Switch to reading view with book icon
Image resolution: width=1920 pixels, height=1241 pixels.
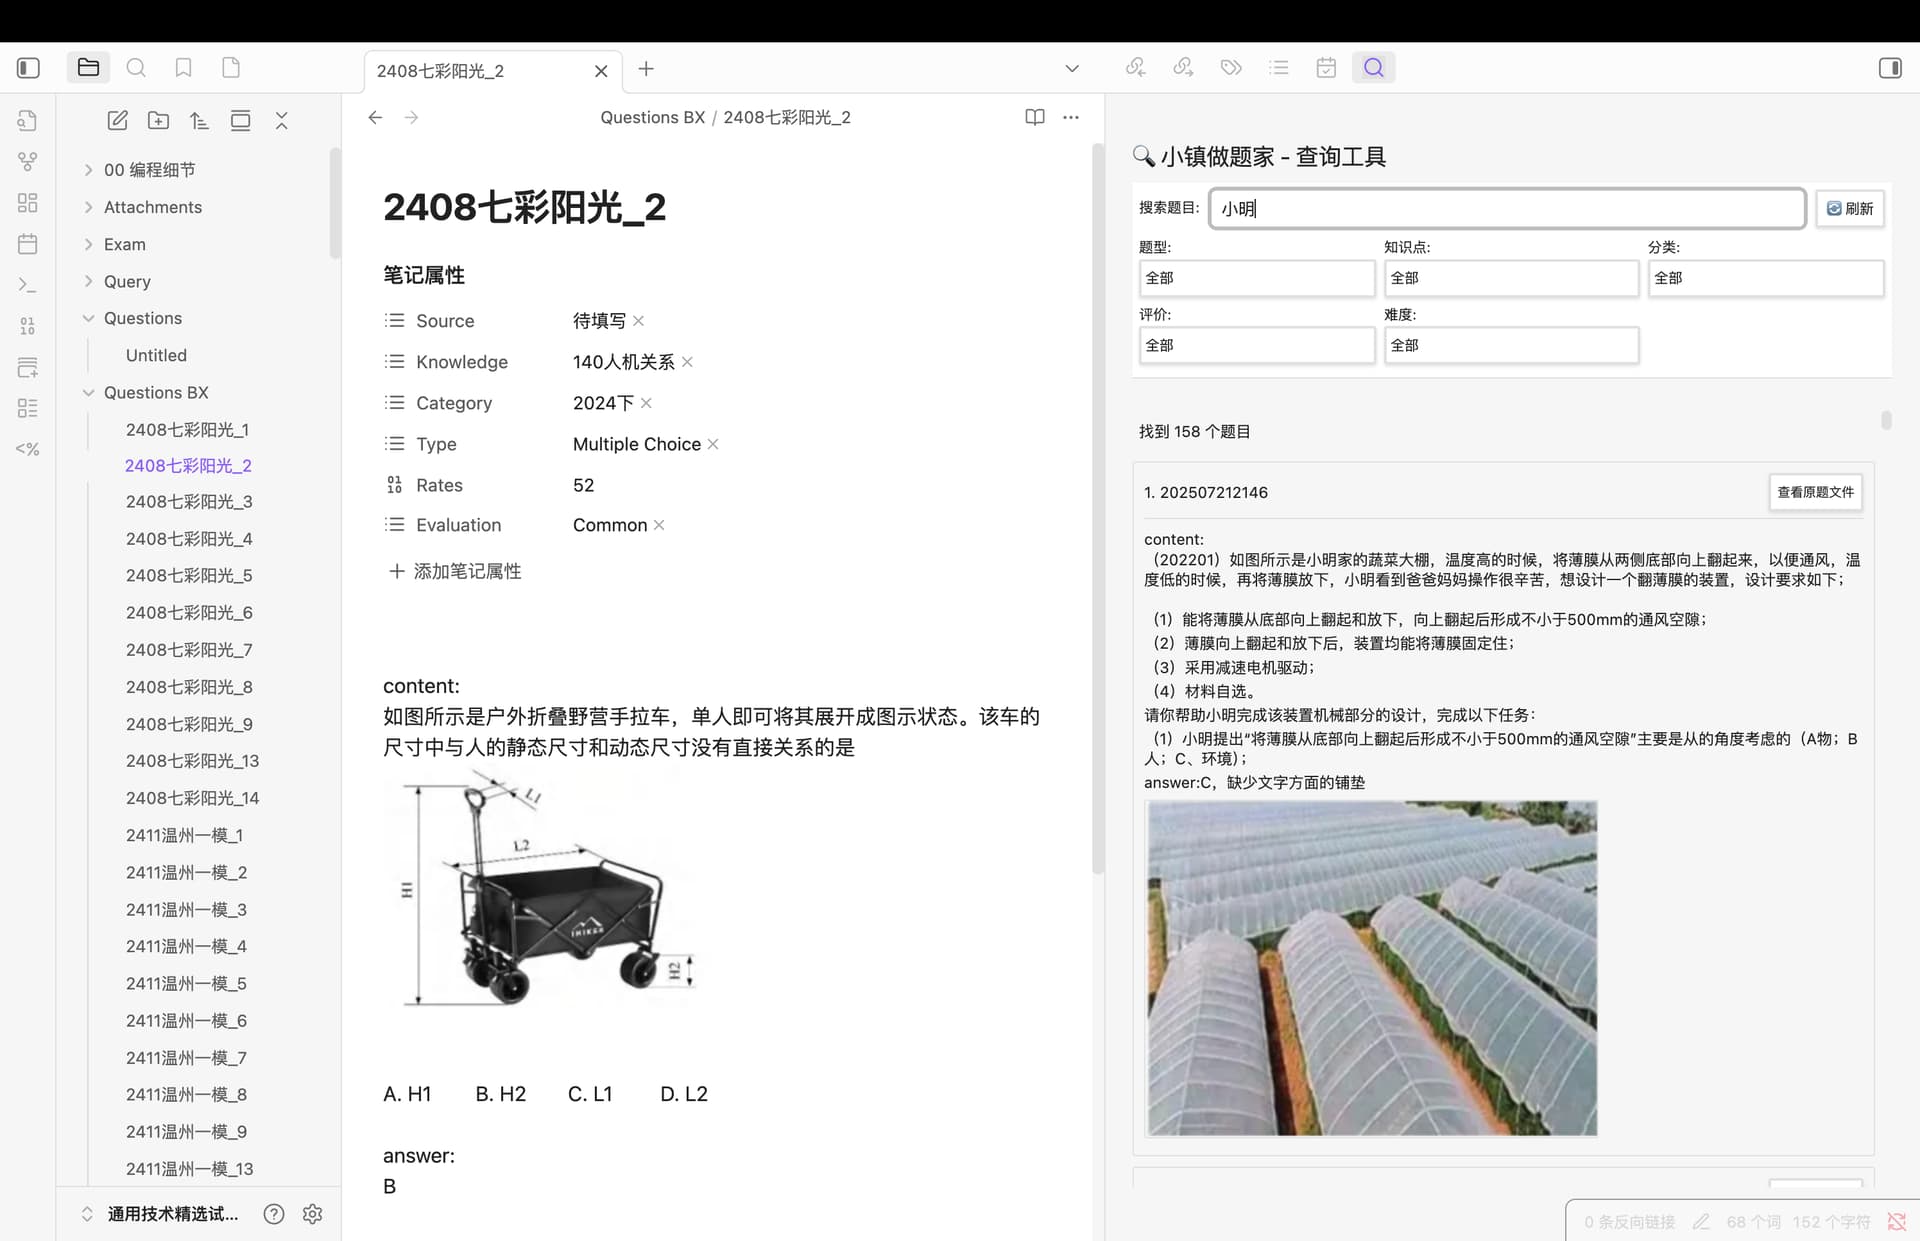[1034, 117]
